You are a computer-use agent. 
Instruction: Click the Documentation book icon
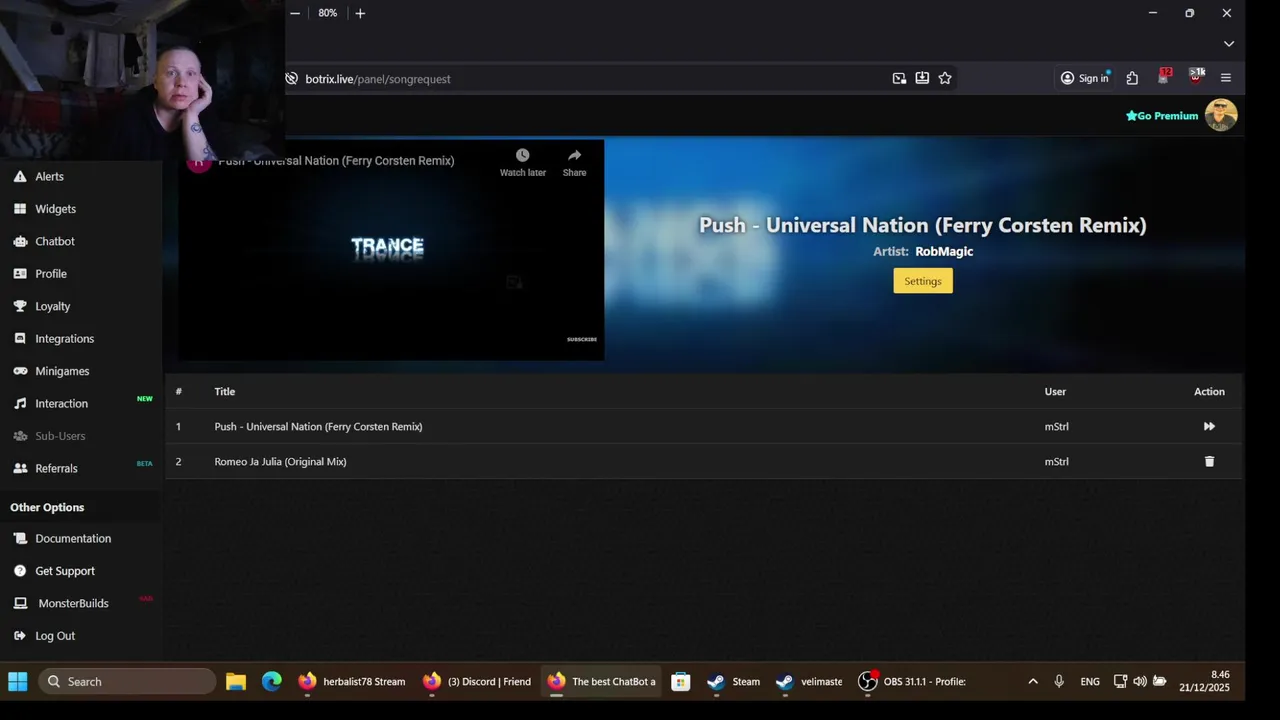click(20, 538)
